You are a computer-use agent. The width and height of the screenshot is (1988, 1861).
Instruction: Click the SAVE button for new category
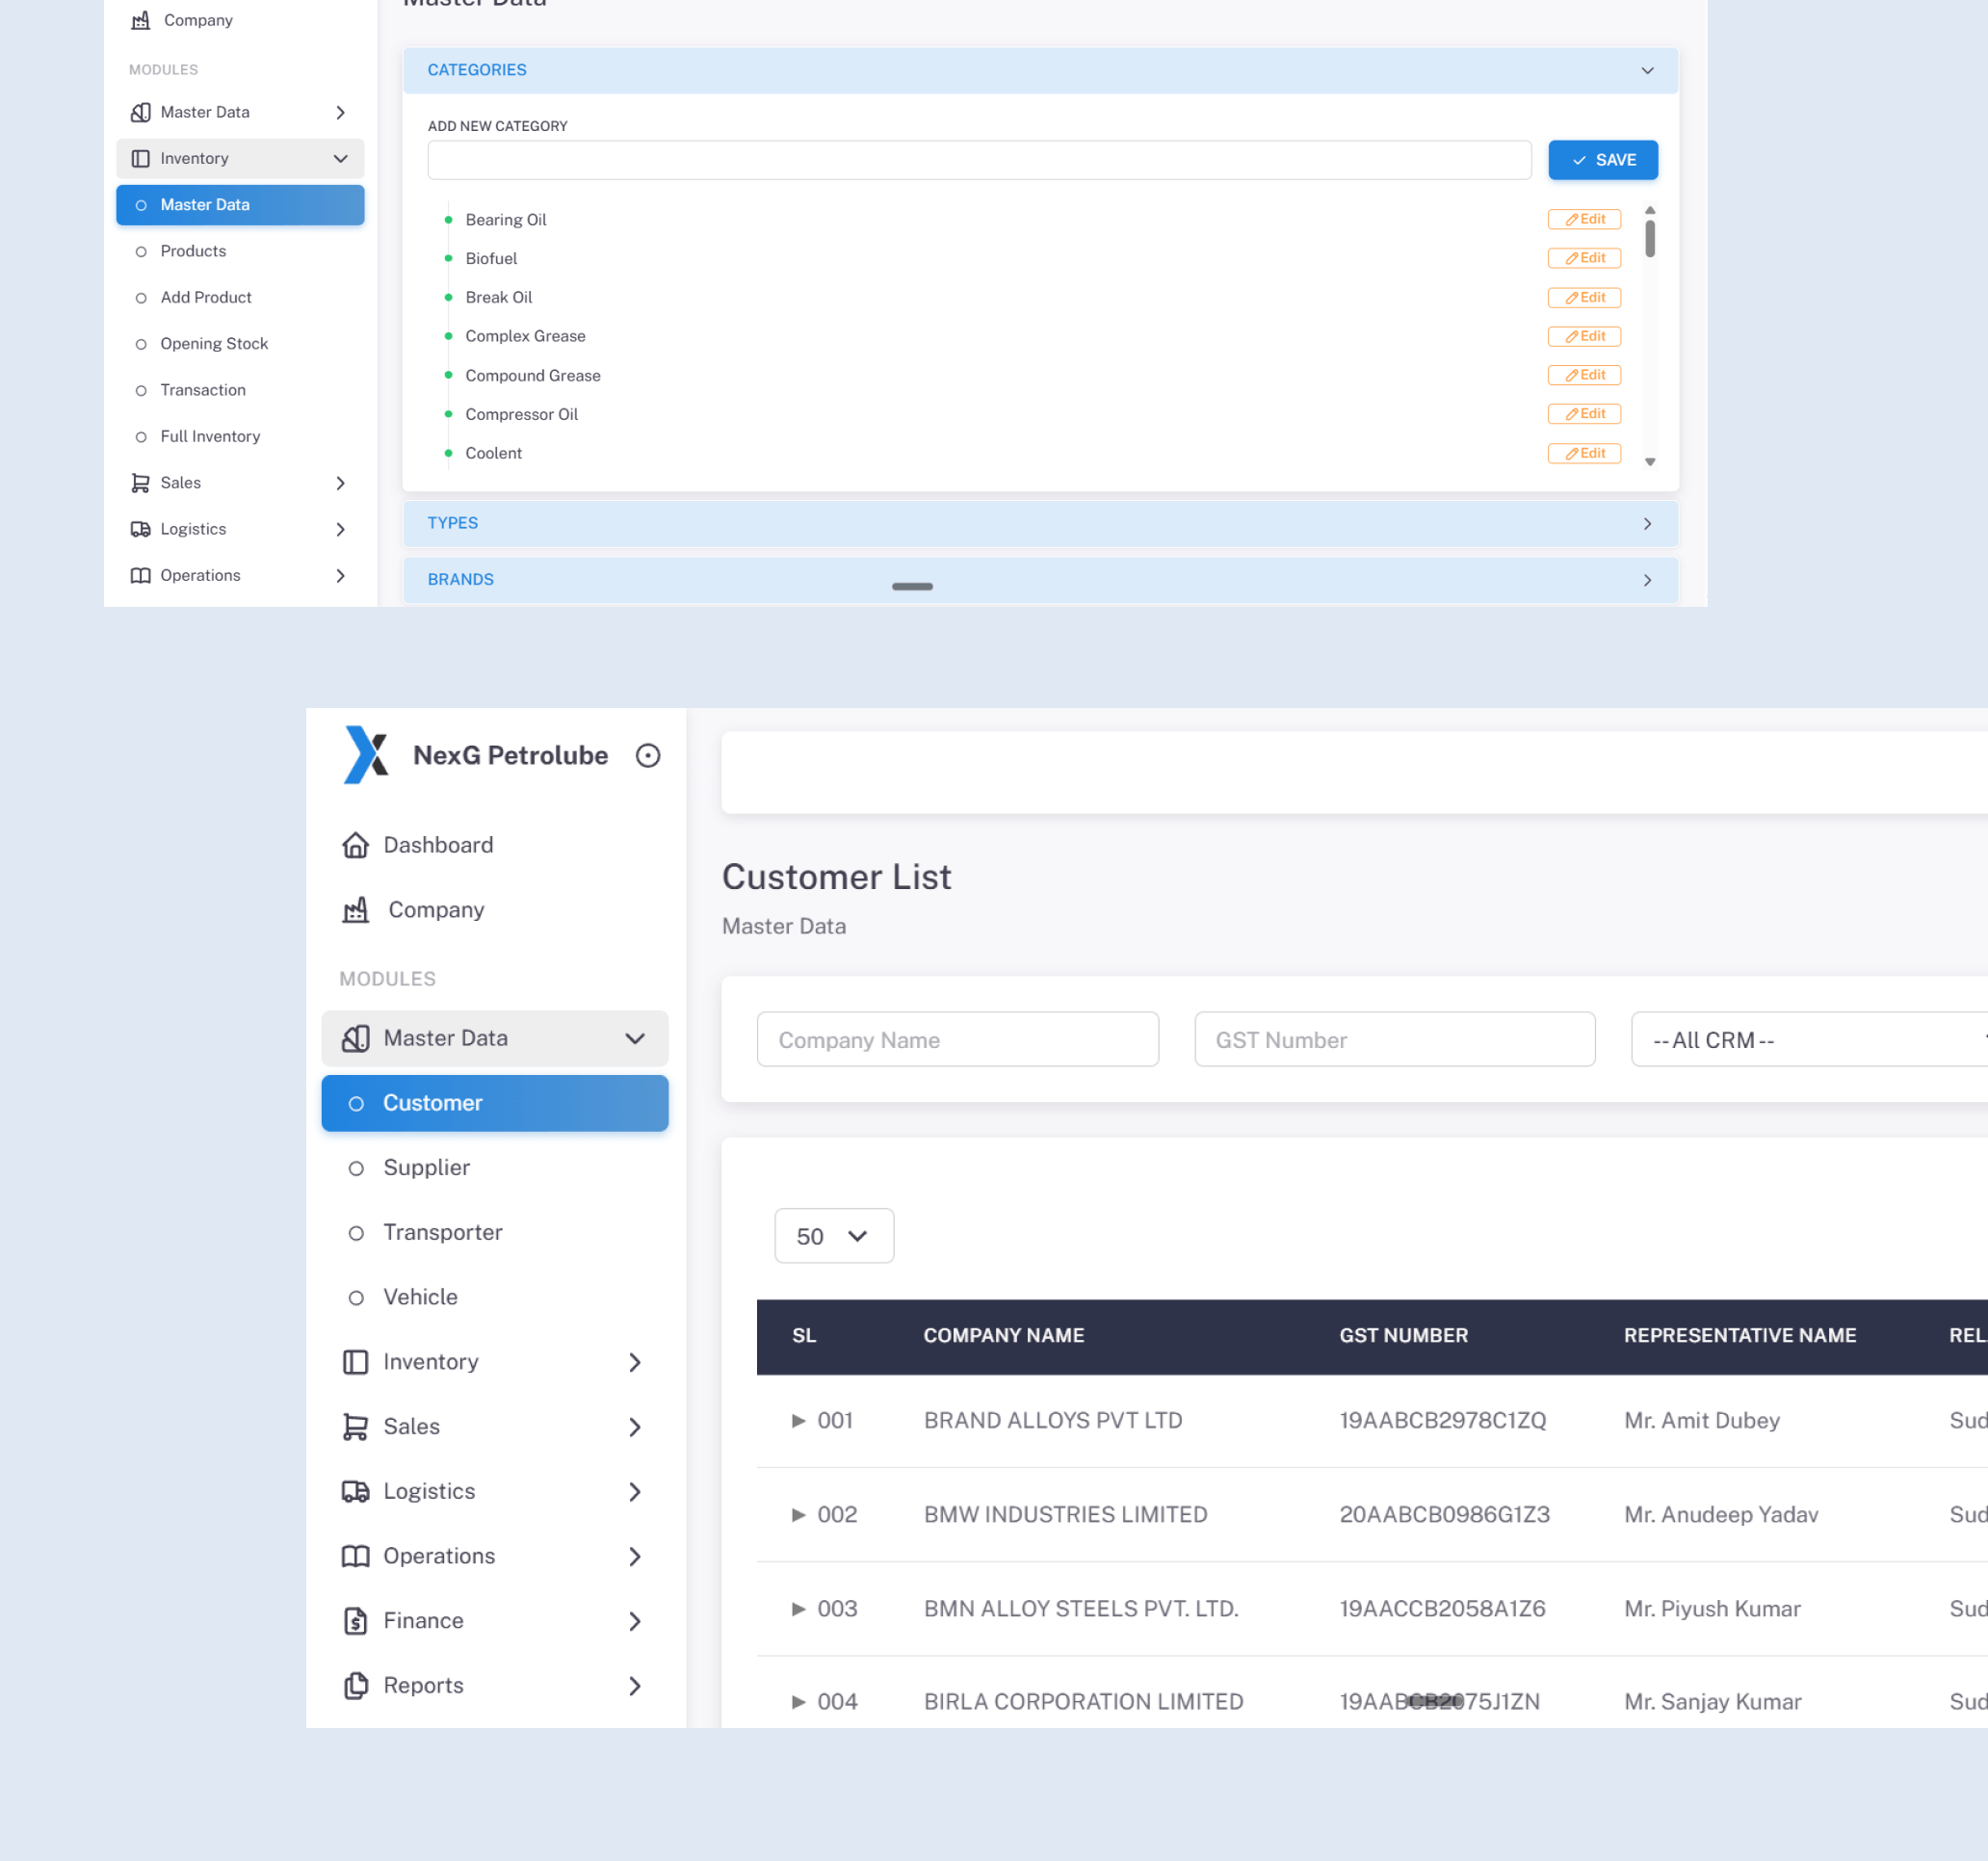coord(1602,159)
